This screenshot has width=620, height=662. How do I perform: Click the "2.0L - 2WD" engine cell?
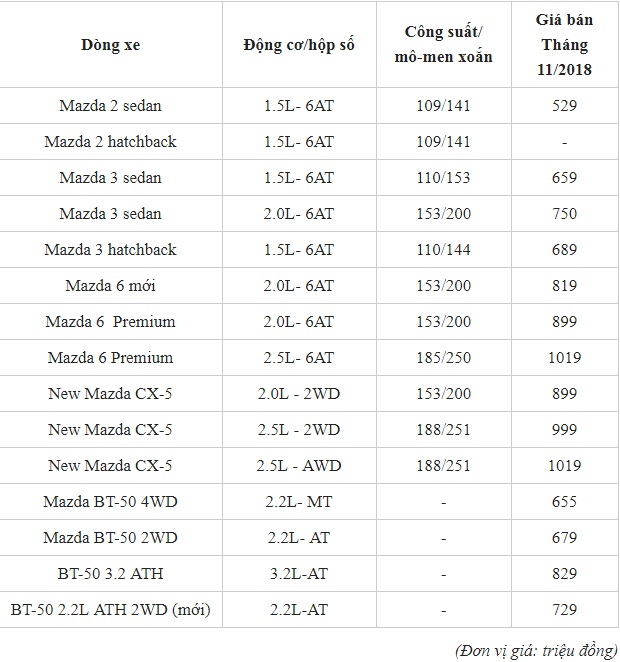298,393
